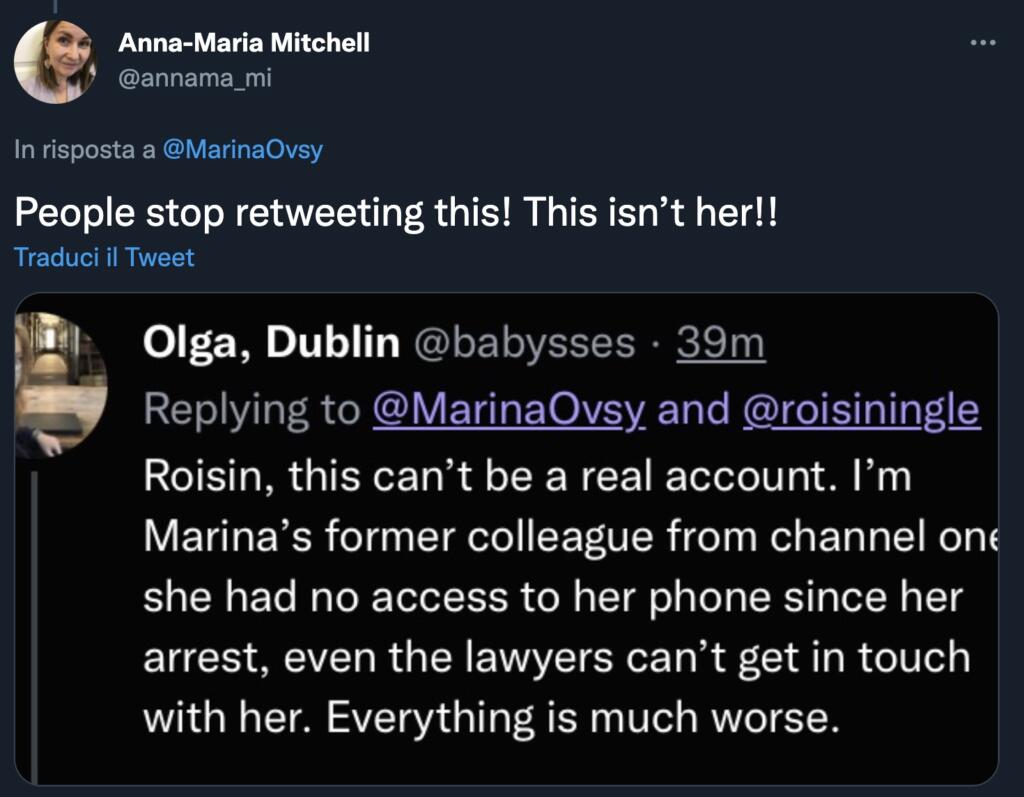This screenshot has width=1024, height=797.
Task: Click Olga's avatar in the screenshot
Action: (x=62, y=384)
